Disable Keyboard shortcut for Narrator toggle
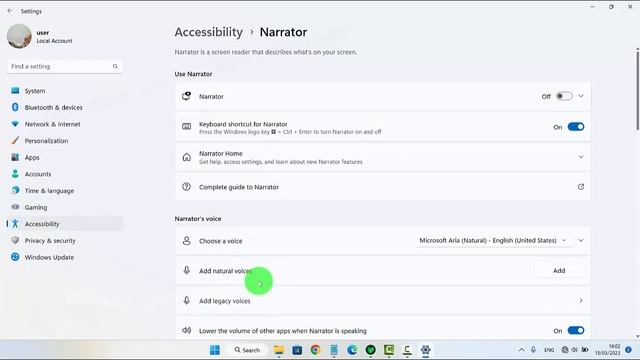The height and width of the screenshot is (360, 640). [x=576, y=127]
